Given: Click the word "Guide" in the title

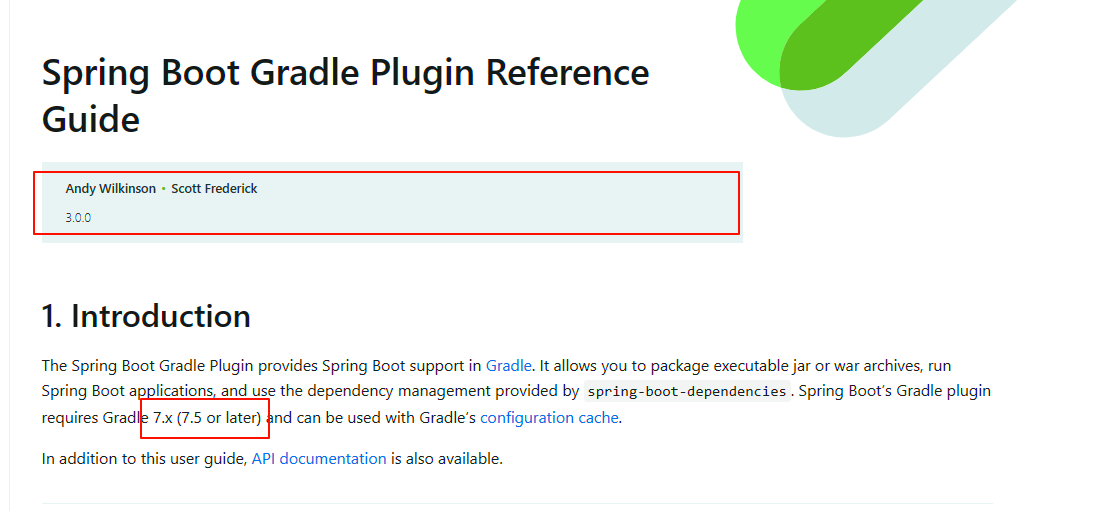Looking at the screenshot, I should (91, 119).
